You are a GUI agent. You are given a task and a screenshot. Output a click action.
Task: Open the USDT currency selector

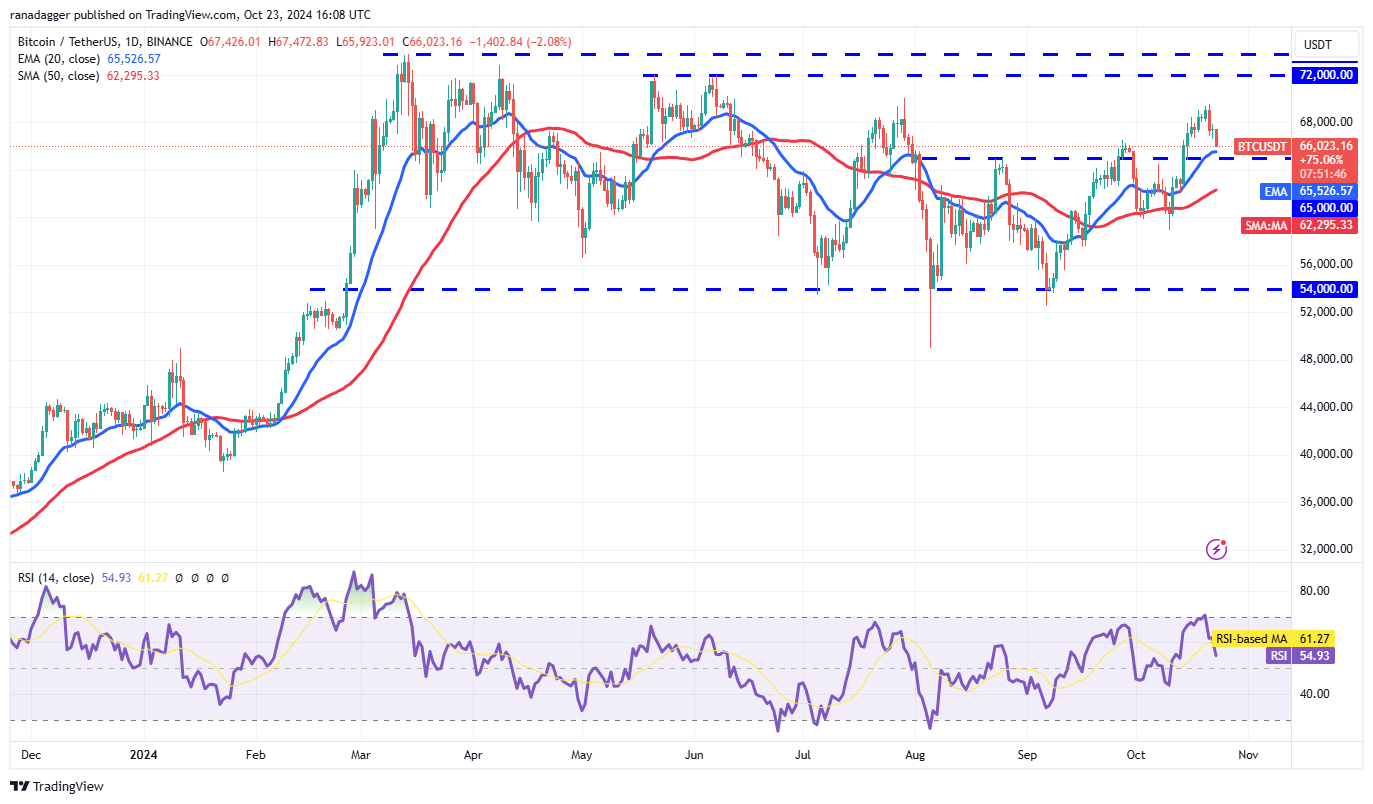tap(1327, 44)
